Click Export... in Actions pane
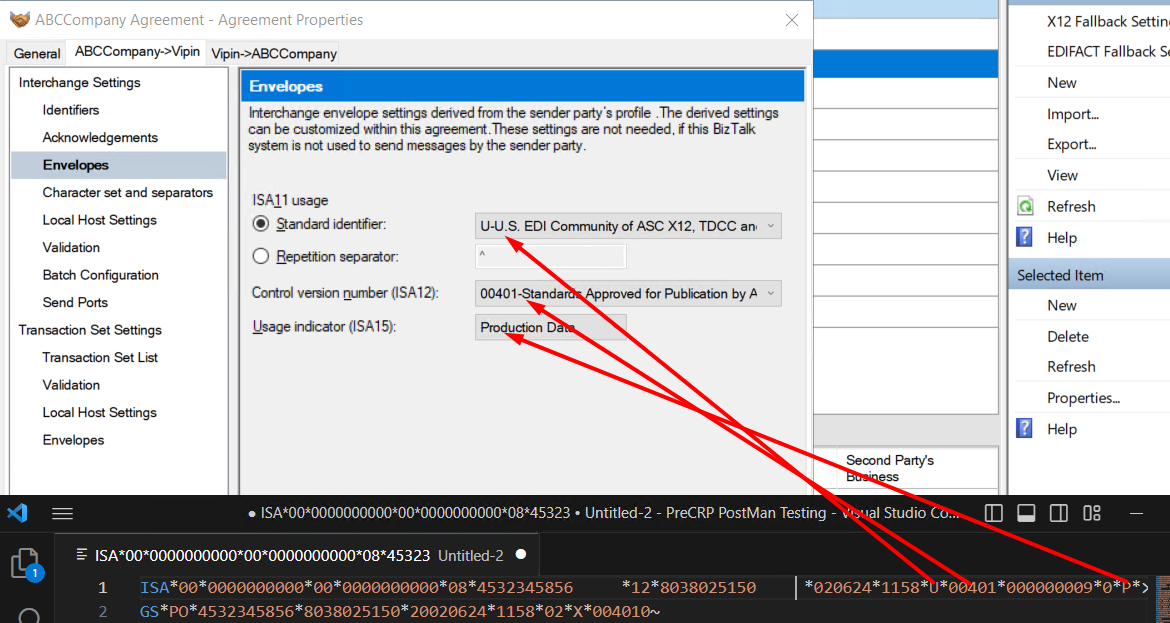Viewport: 1170px width, 623px height. tap(1072, 145)
